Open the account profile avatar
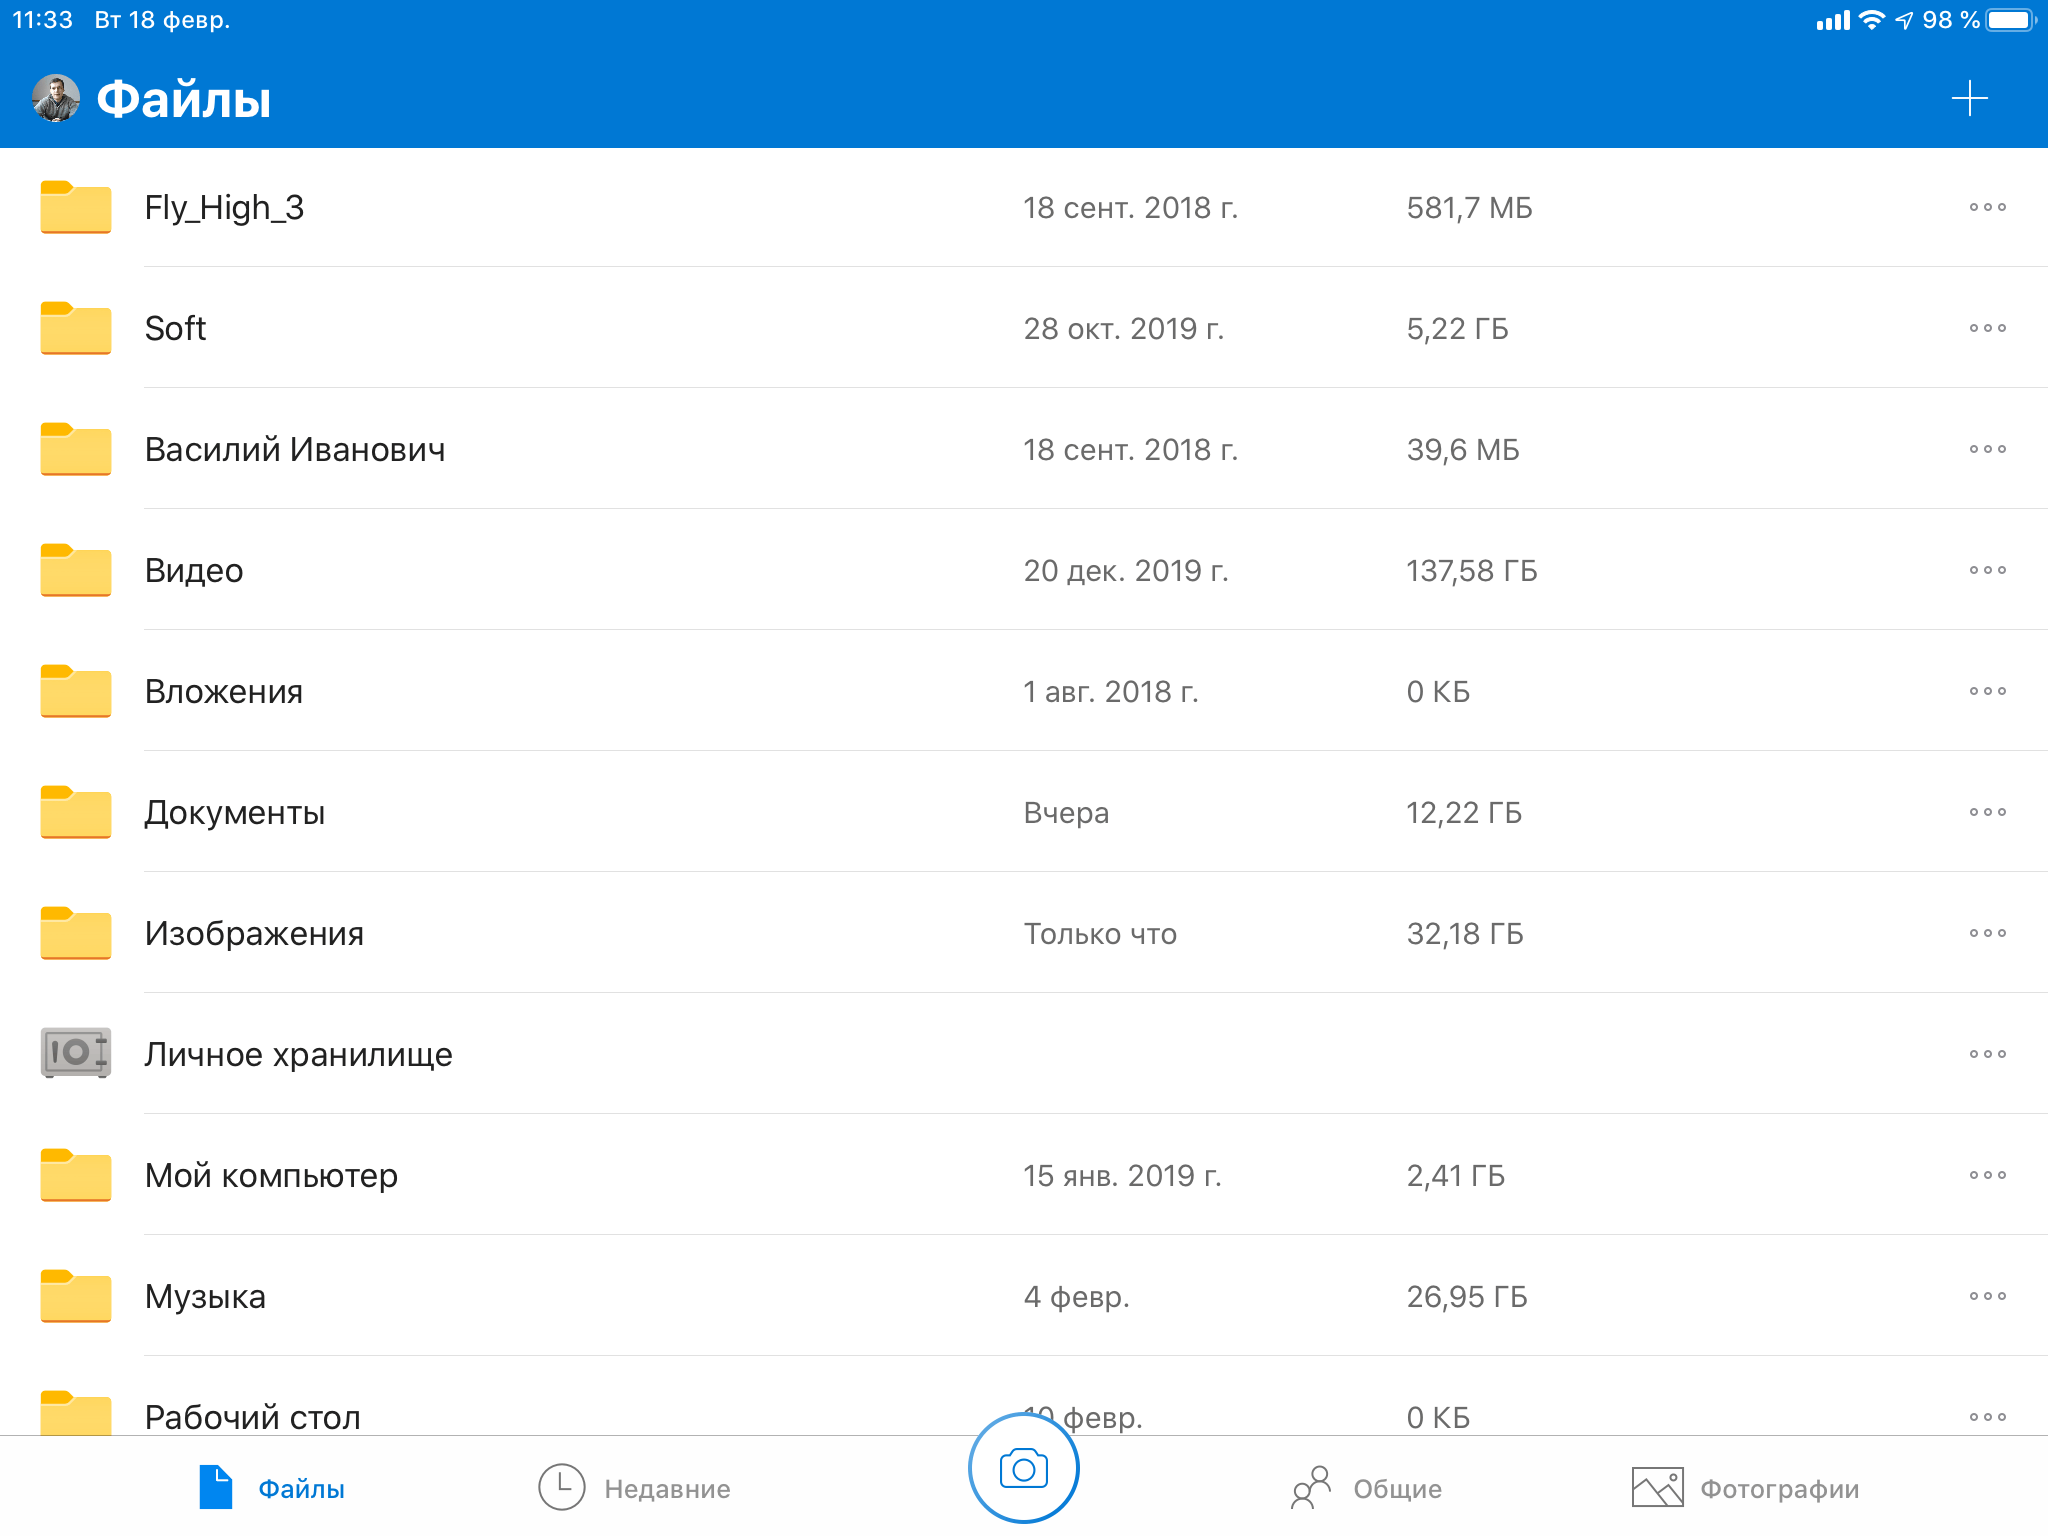Image resolution: width=2048 pixels, height=1536 pixels. point(56,99)
